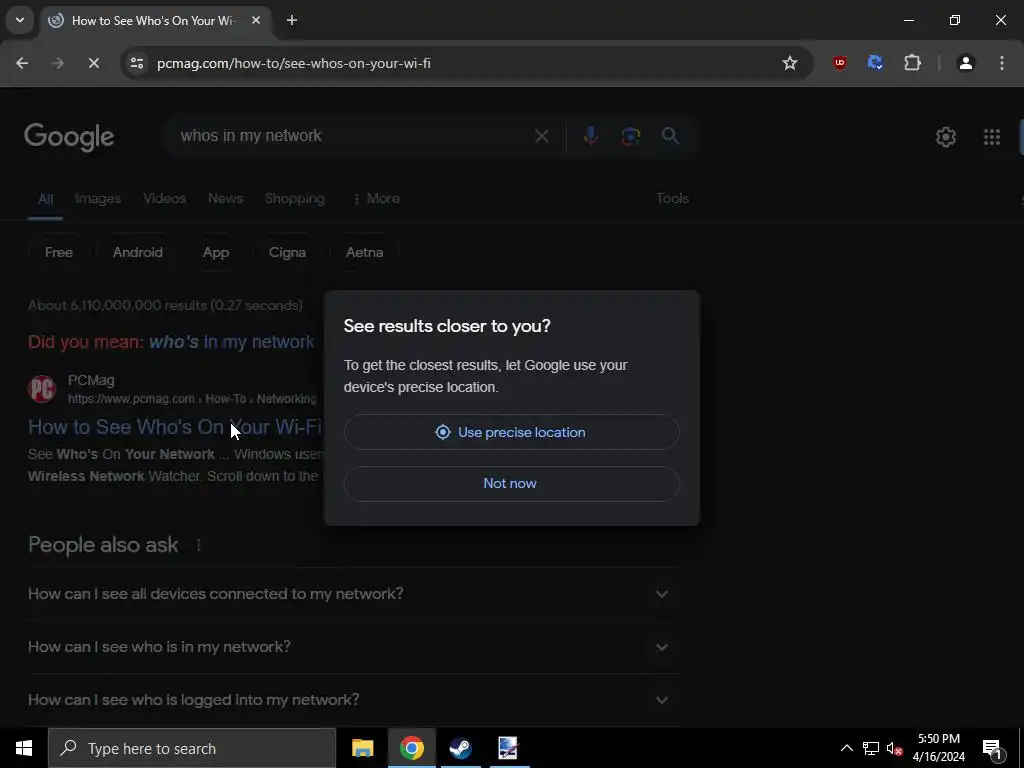This screenshot has height=768, width=1024.
Task: Open Chrome three-dot menu
Action: click(x=1002, y=63)
